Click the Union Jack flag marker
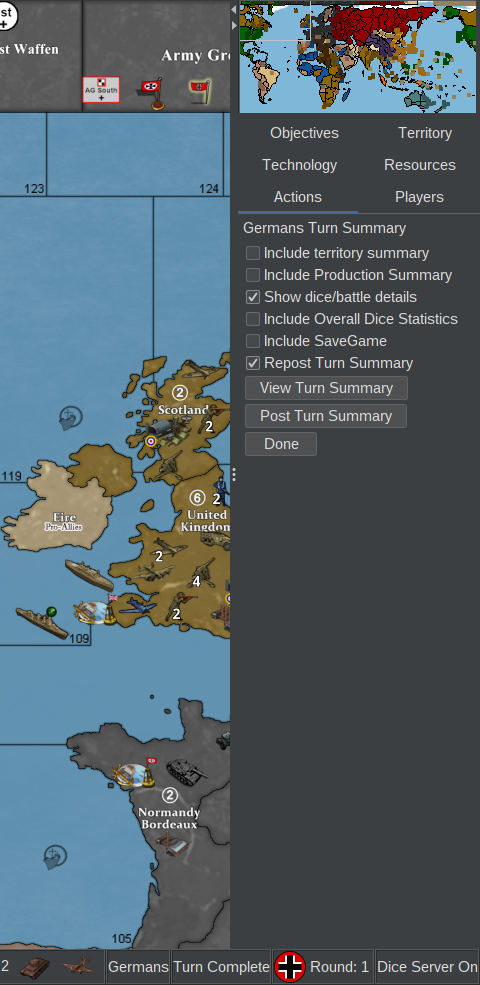480x985 pixels. point(112,597)
